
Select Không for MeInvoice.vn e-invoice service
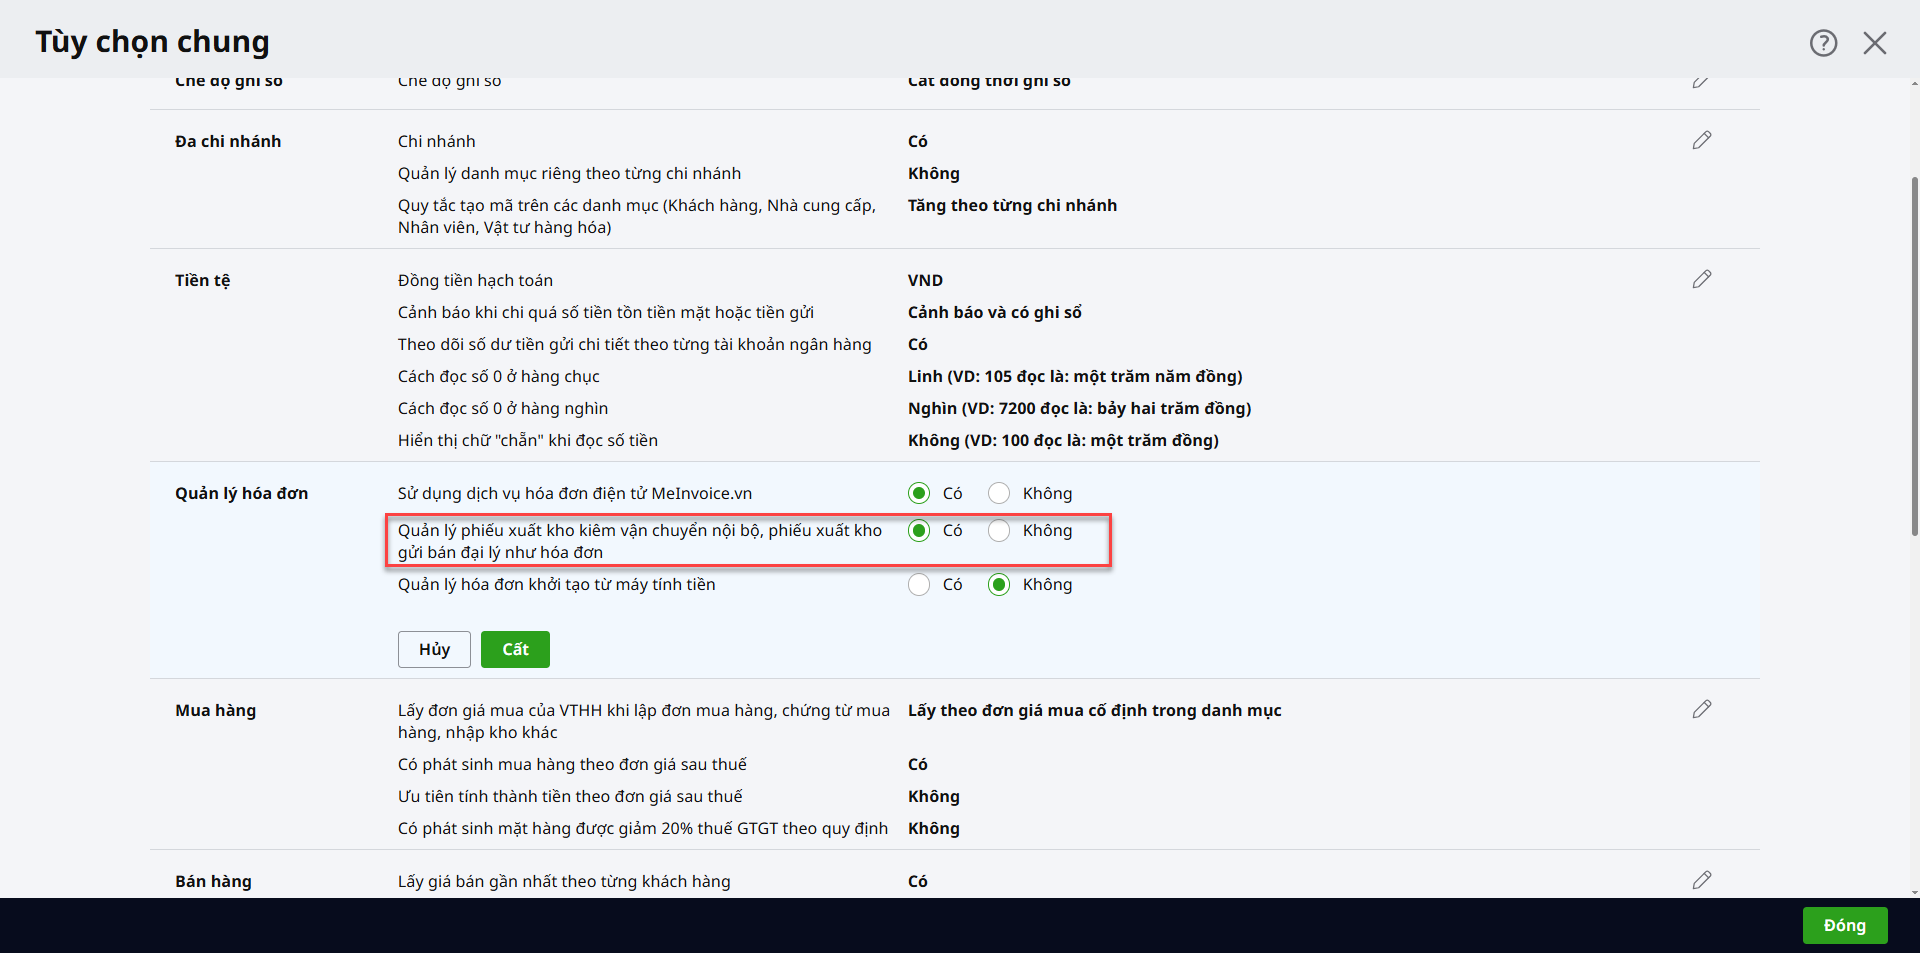[999, 493]
